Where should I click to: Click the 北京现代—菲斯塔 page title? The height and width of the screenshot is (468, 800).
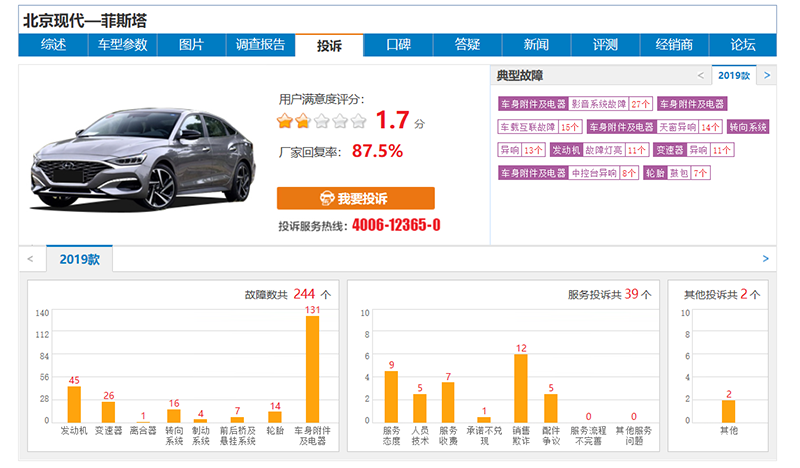click(x=85, y=20)
